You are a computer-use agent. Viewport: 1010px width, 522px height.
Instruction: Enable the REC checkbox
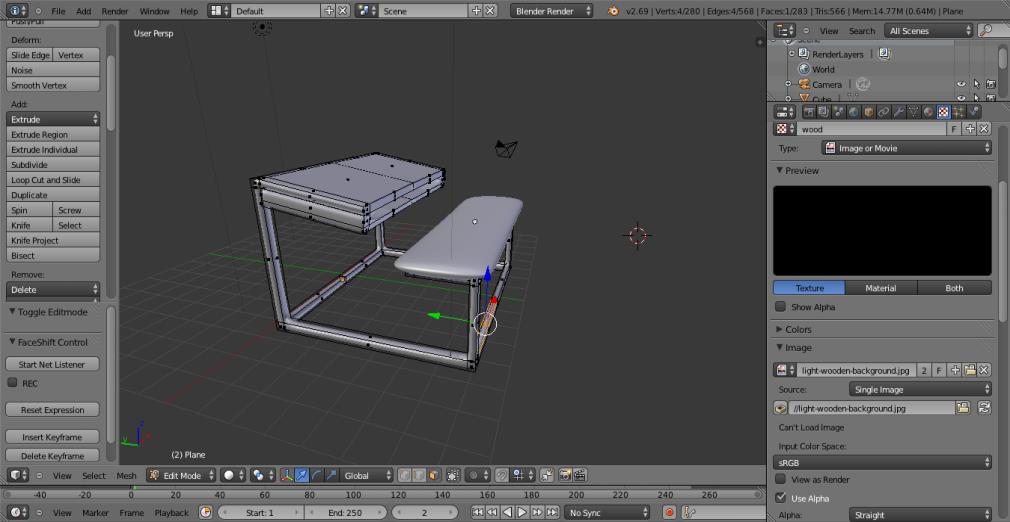pyautogui.click(x=12, y=383)
